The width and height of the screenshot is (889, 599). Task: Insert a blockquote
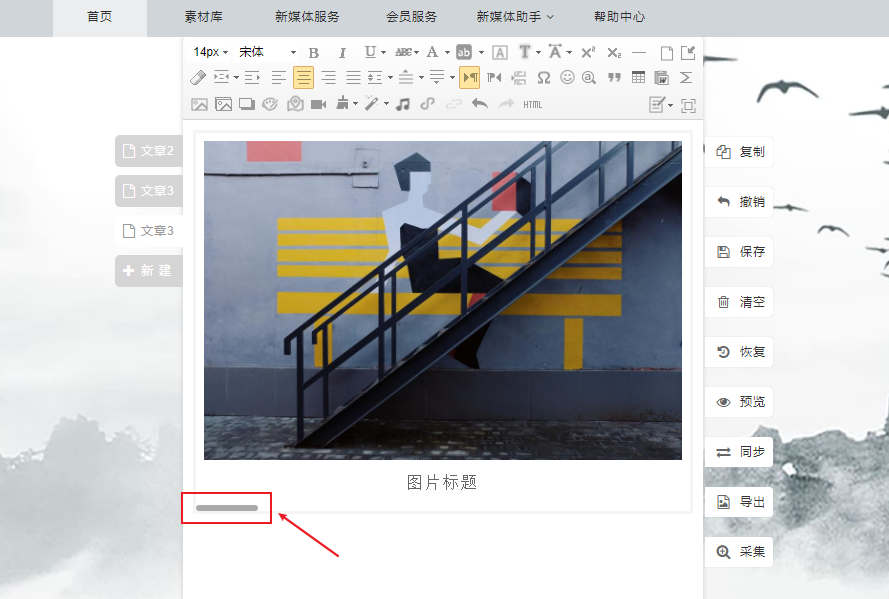[x=614, y=78]
